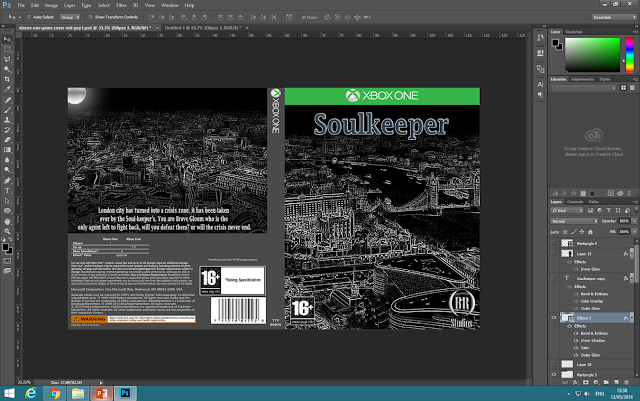This screenshot has height=401, width=640.
Task: Hide the Ellipse 3 layer
Action: pyautogui.click(x=554, y=318)
